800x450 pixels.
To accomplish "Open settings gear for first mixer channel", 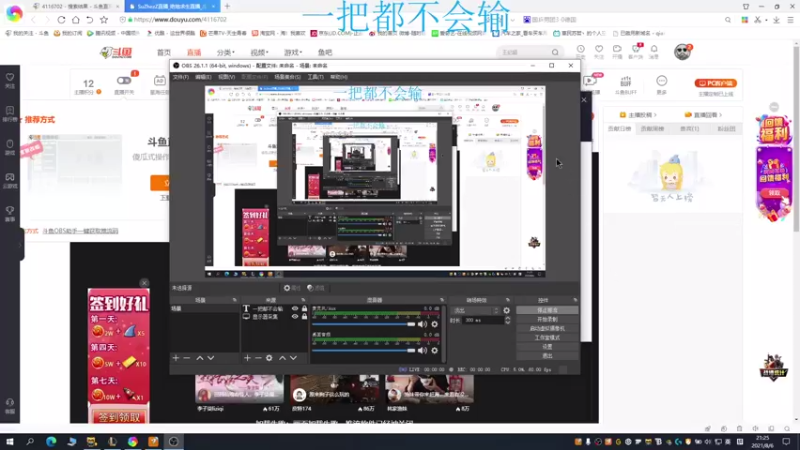I will (435, 324).
